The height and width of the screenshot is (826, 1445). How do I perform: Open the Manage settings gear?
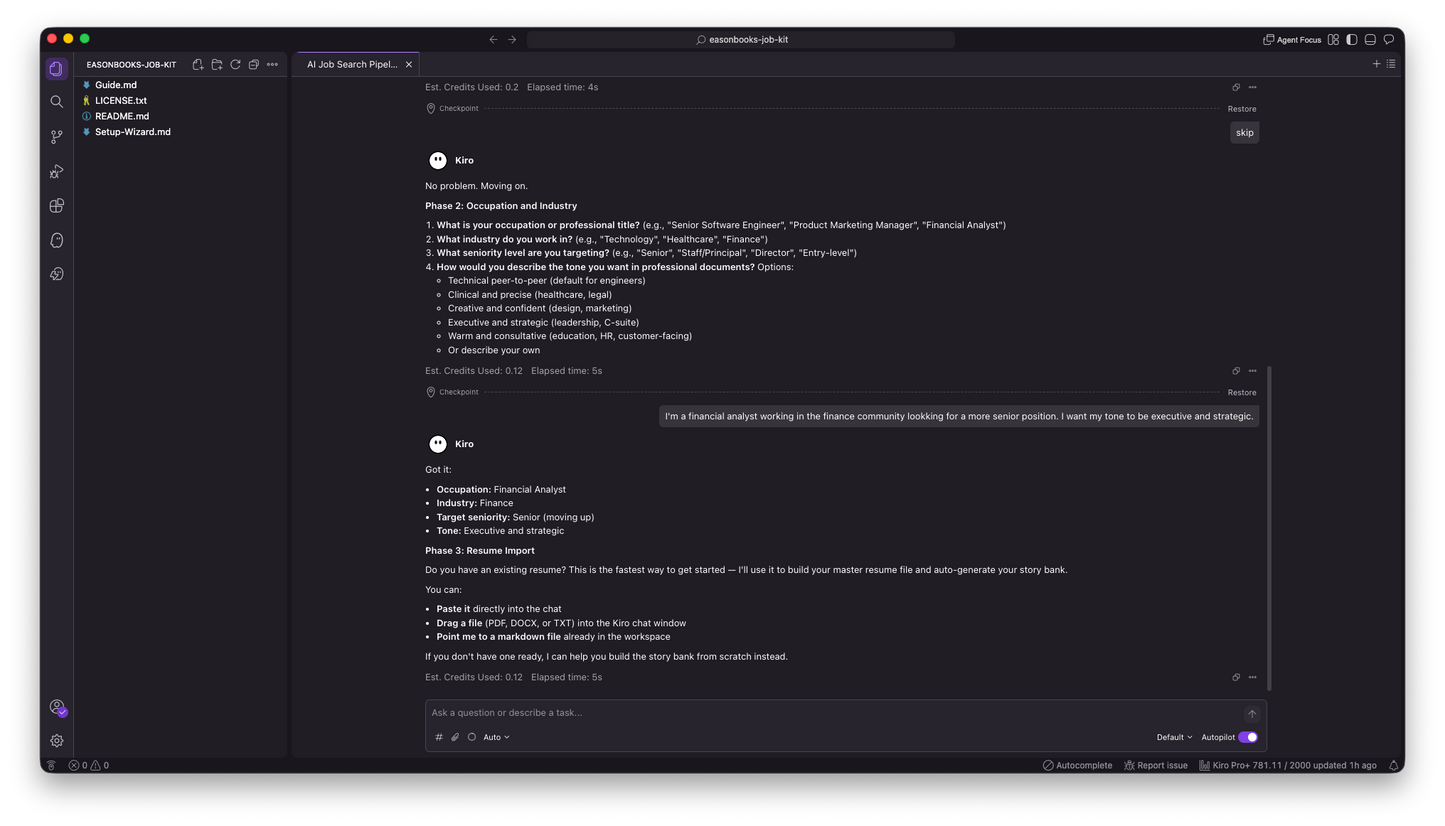click(57, 741)
